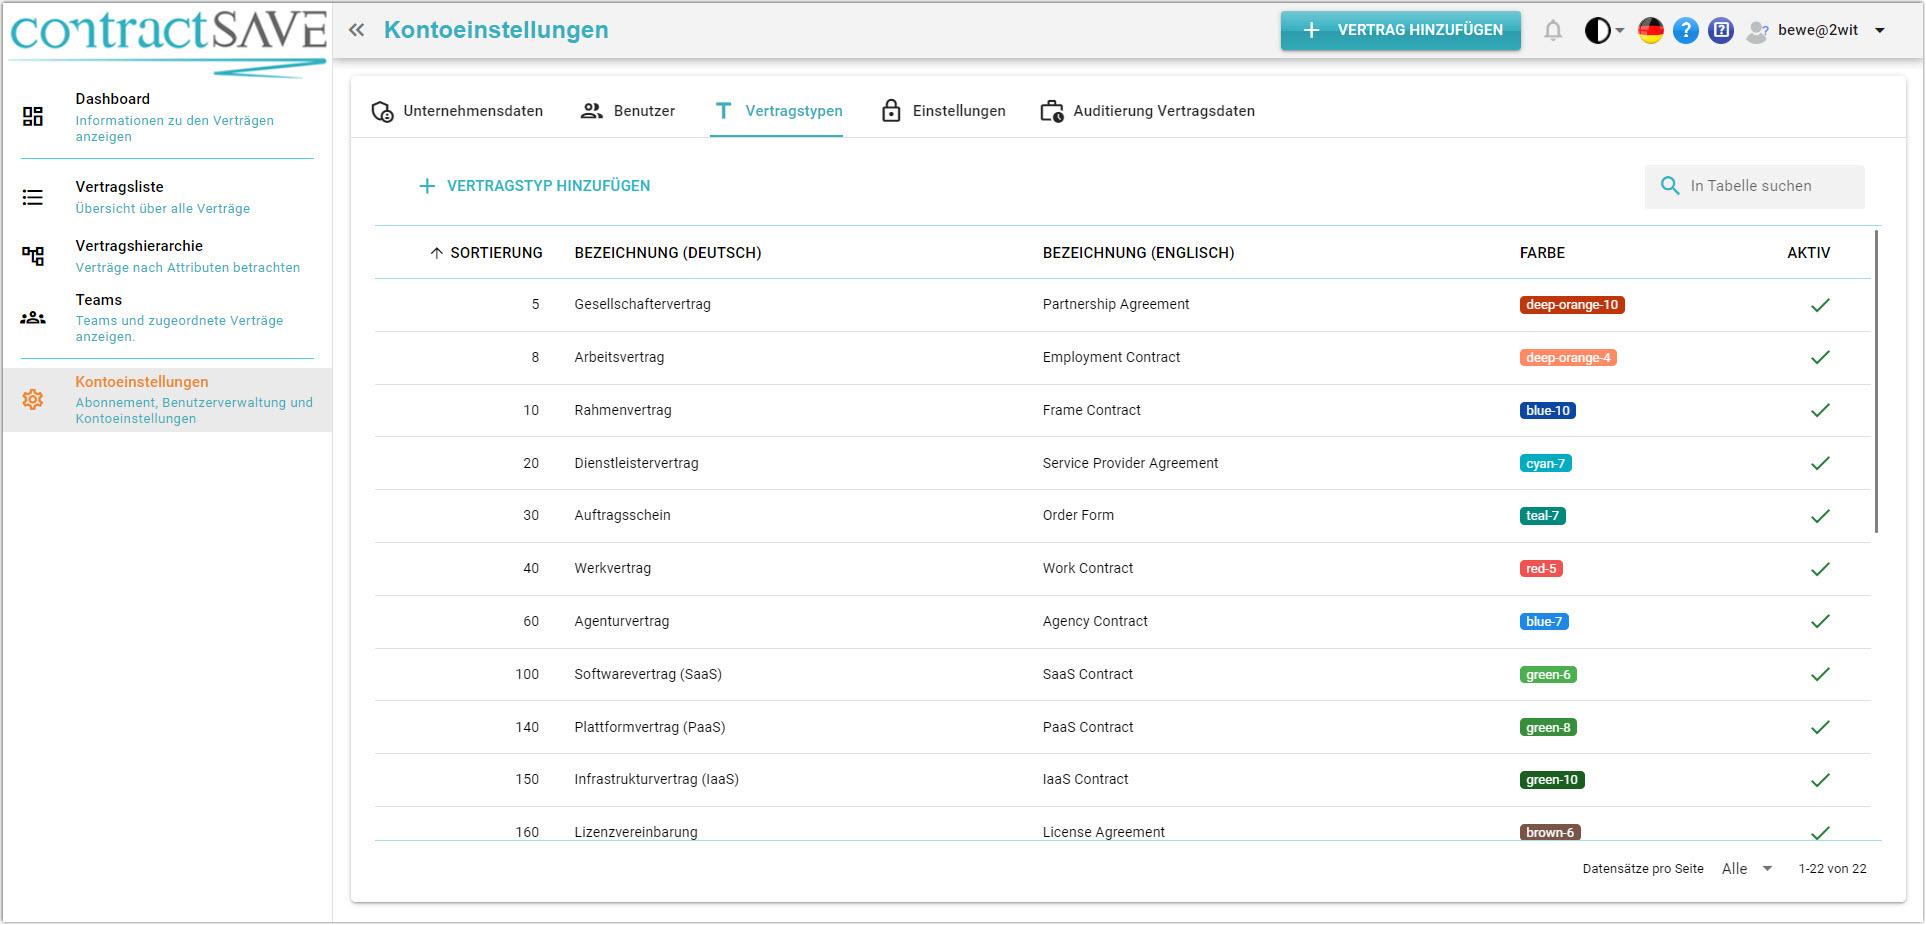Click the blue-10 color badge

click(x=1548, y=410)
